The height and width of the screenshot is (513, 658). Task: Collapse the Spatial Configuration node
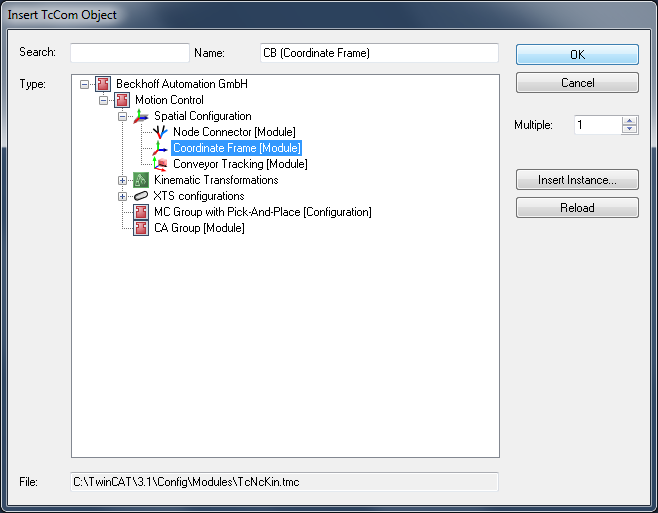coord(122,116)
